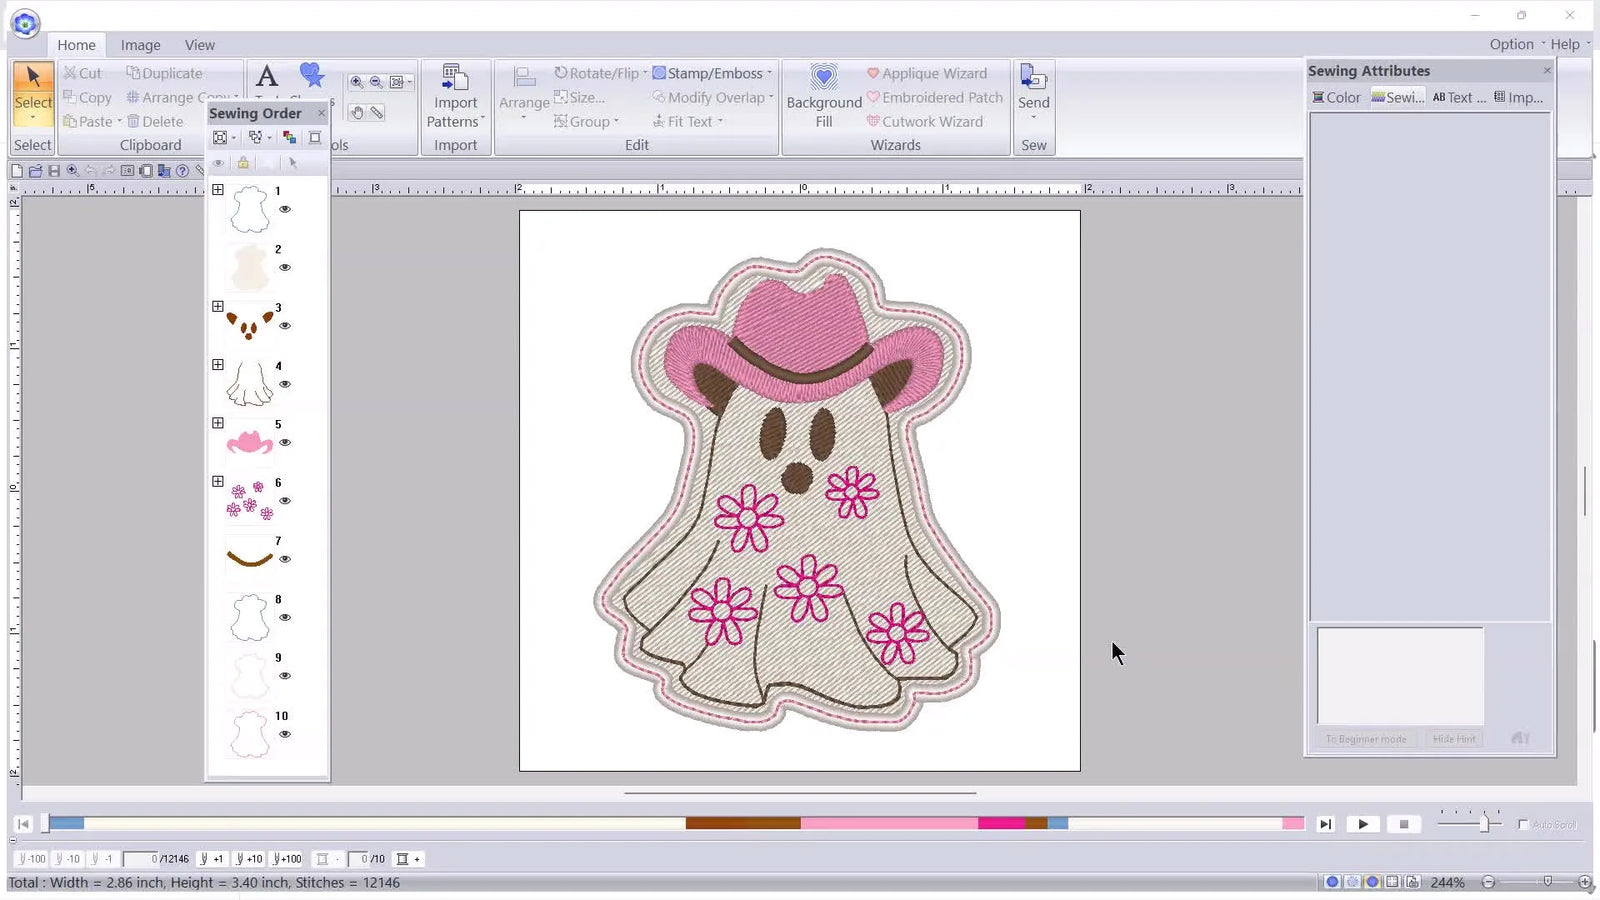Click the lock icon in Sewing Order panel
This screenshot has width=1600, height=900.
[x=243, y=163]
